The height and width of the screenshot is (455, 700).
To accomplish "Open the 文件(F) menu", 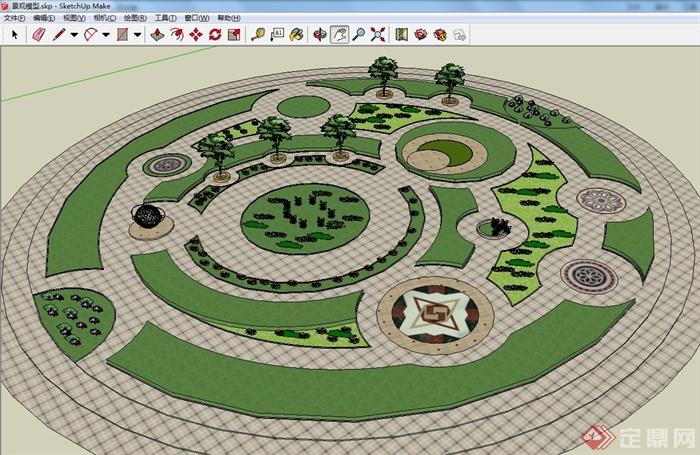I will tap(14, 18).
